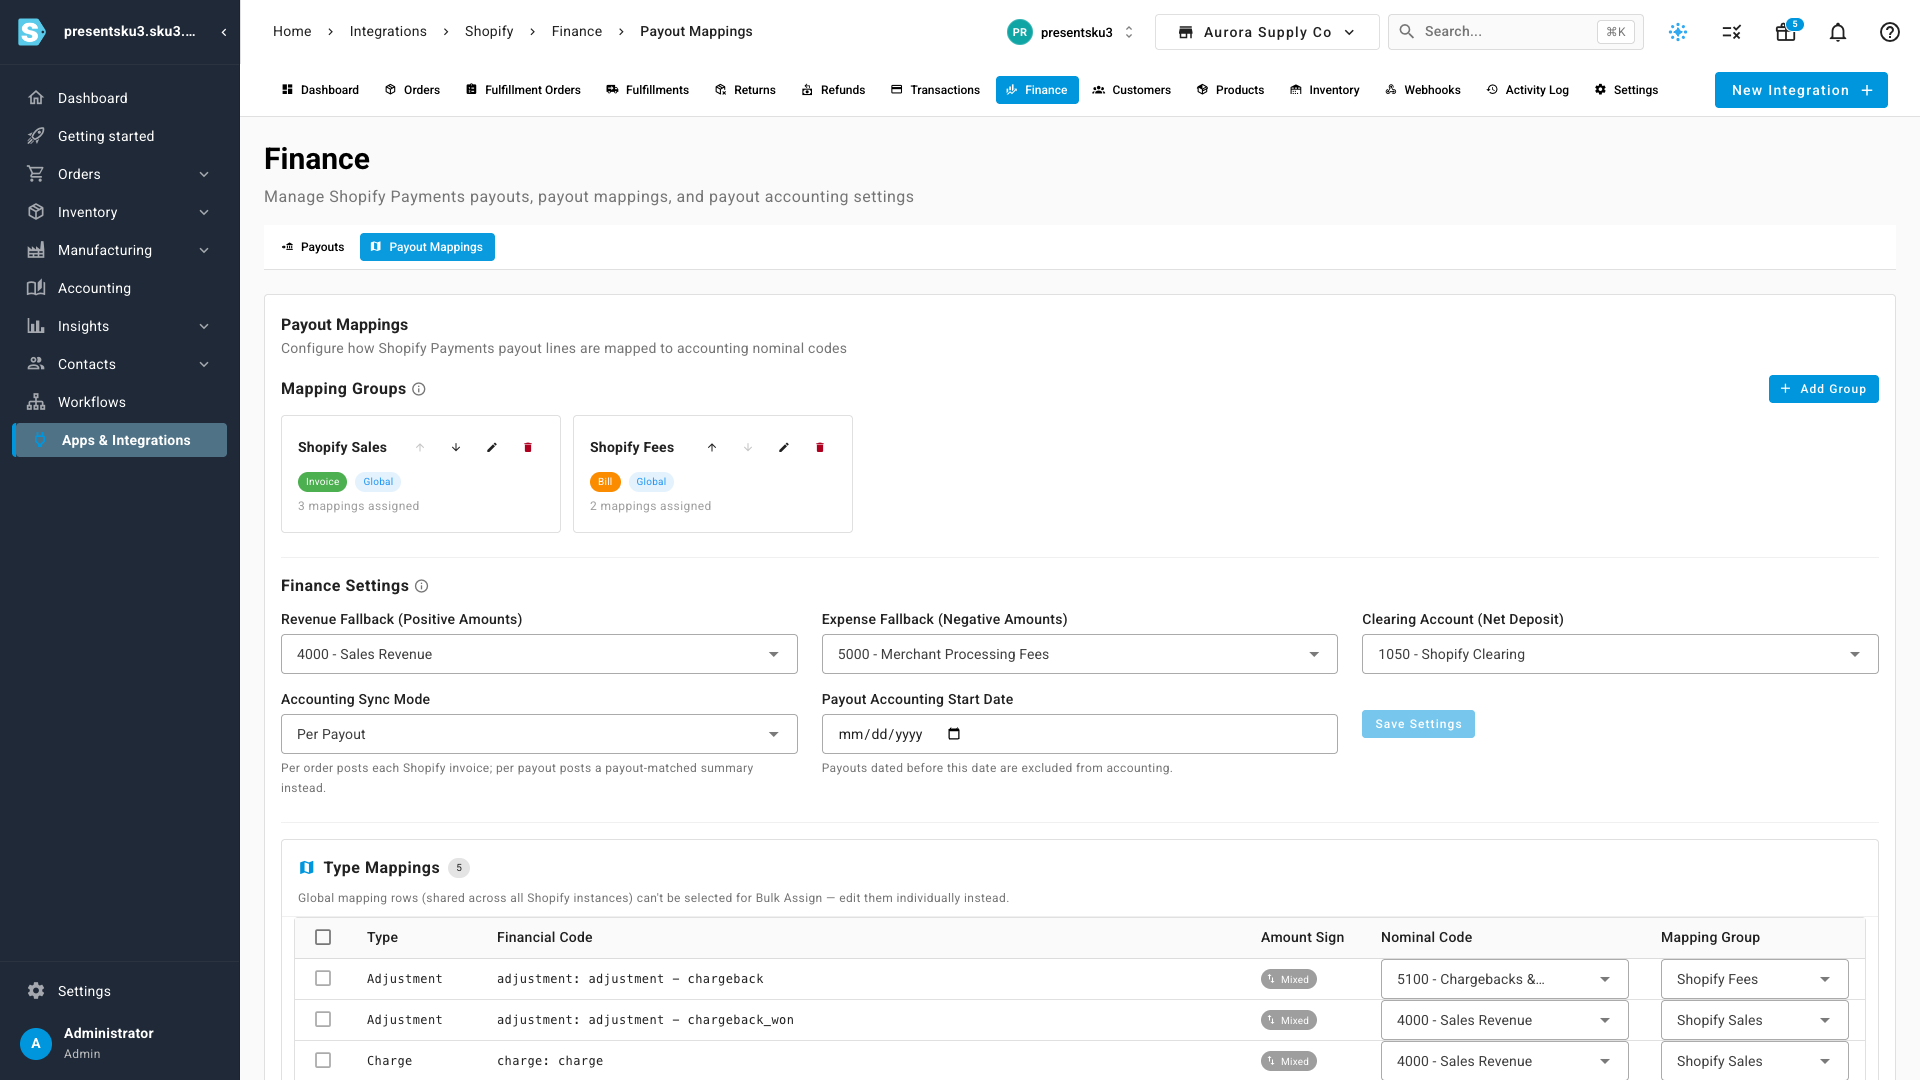Expand Manufacturing in sidebar

click(x=120, y=250)
